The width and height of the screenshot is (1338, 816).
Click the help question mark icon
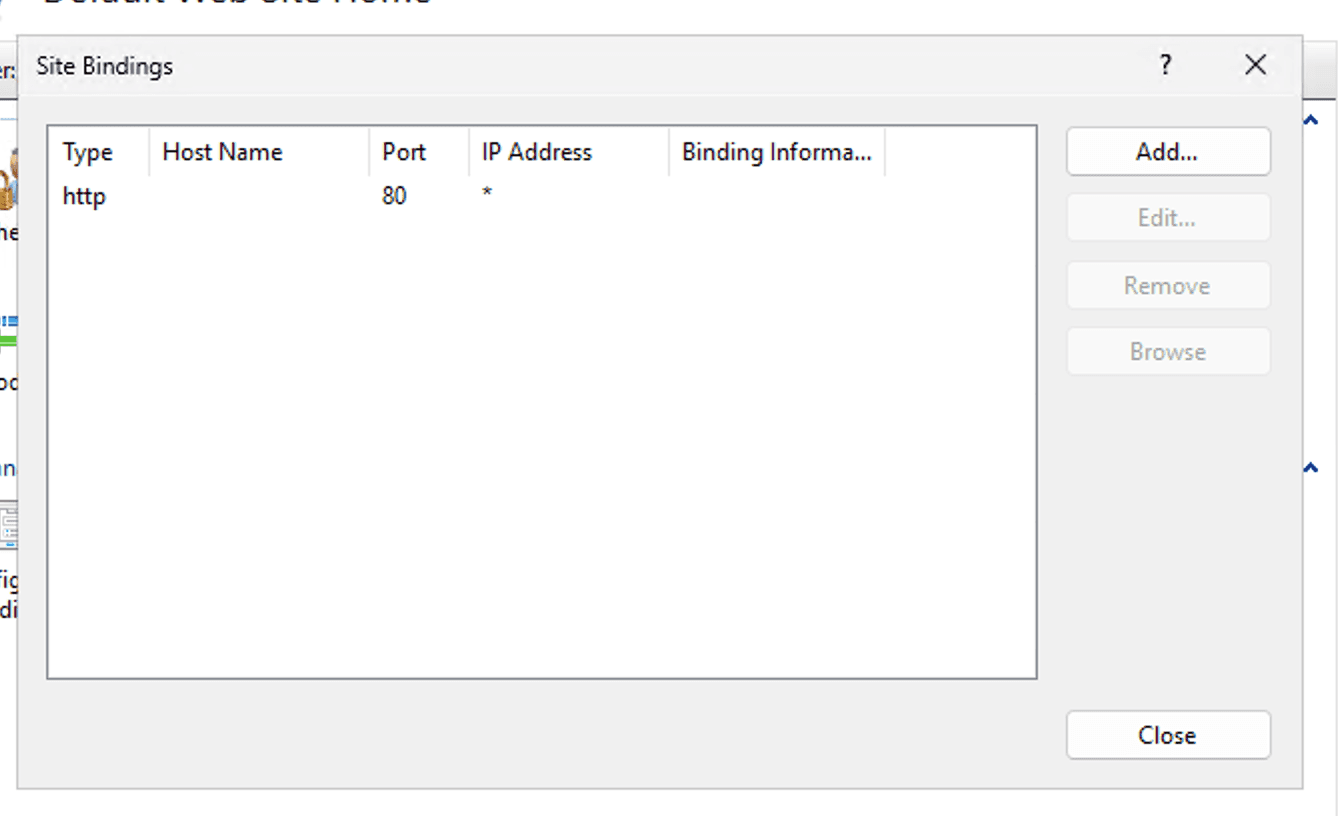(1165, 65)
